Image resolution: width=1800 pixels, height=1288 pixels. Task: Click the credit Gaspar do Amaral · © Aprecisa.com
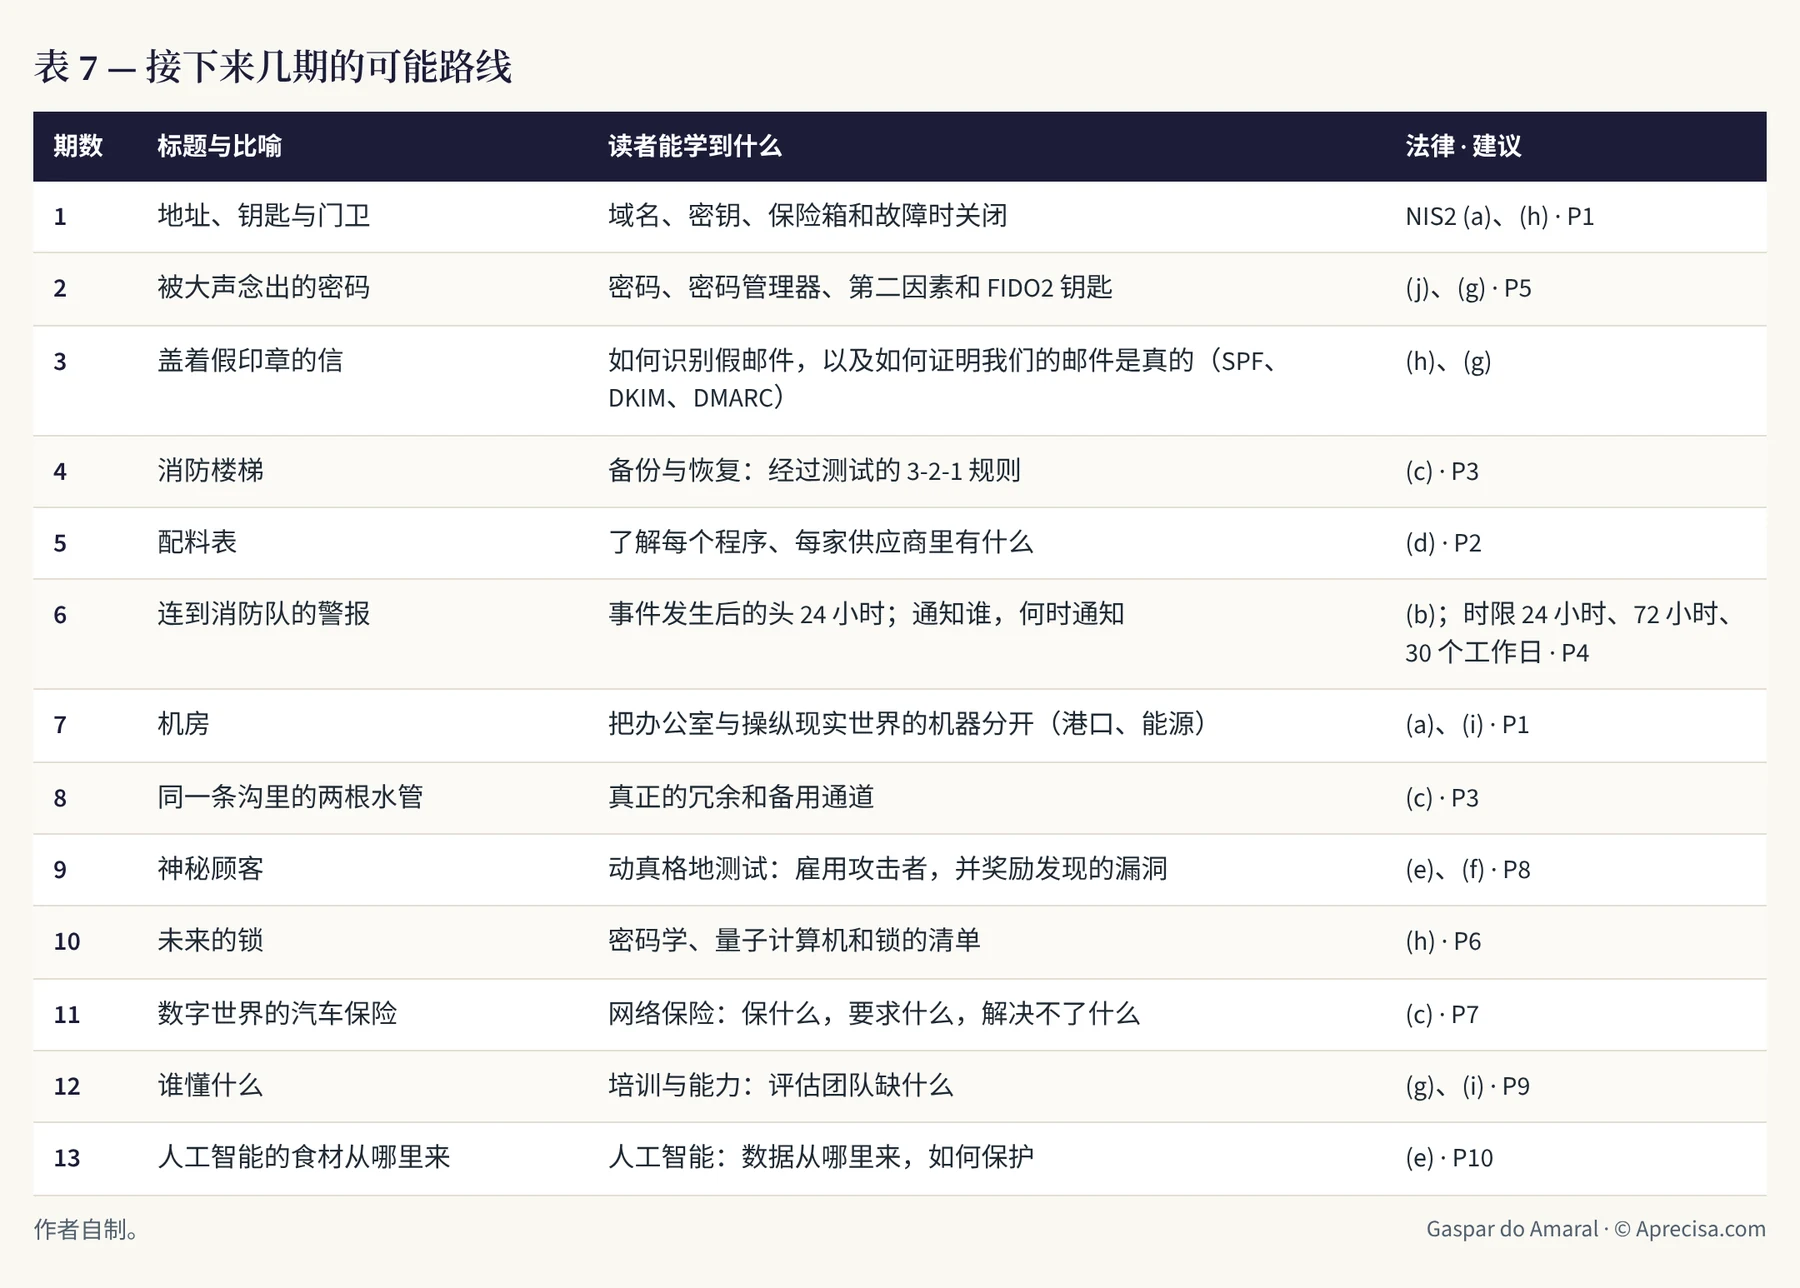point(1596,1229)
